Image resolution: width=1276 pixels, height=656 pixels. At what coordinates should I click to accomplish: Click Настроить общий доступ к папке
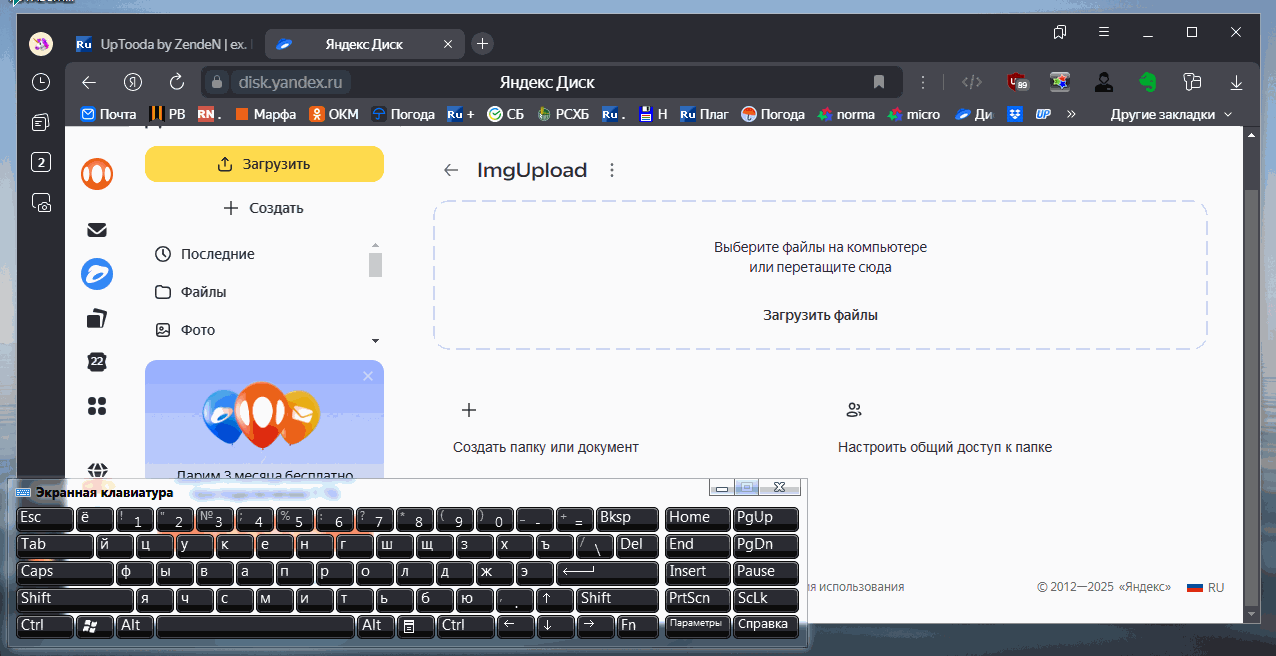(945, 447)
